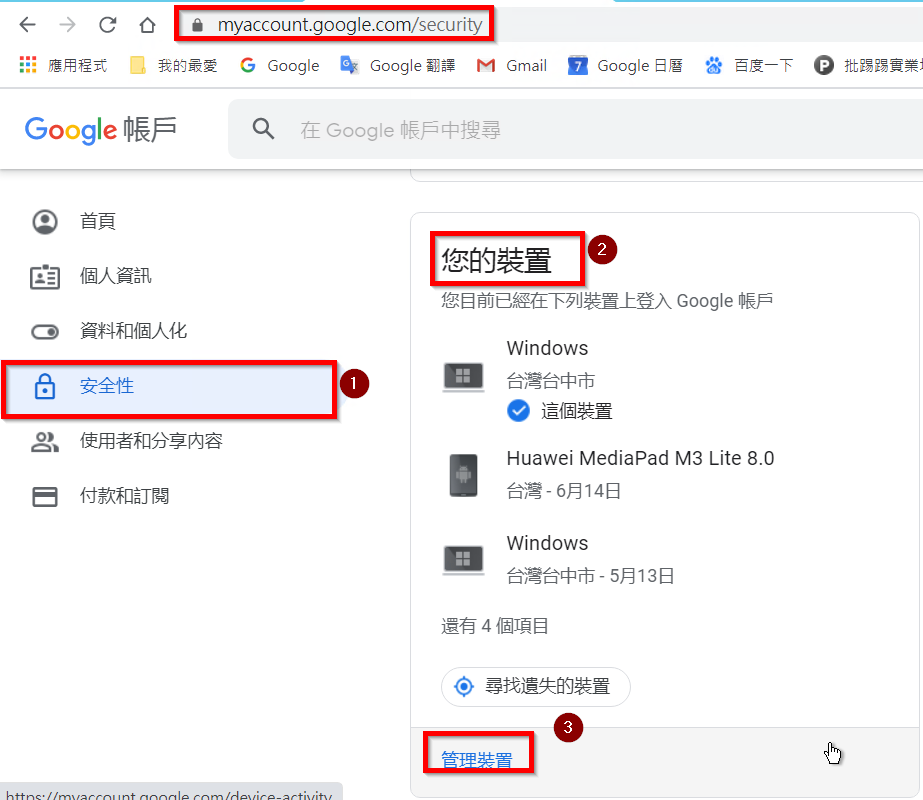Click the Android phone icon for Huawei MediaPad
The width and height of the screenshot is (923, 800).
click(x=463, y=474)
